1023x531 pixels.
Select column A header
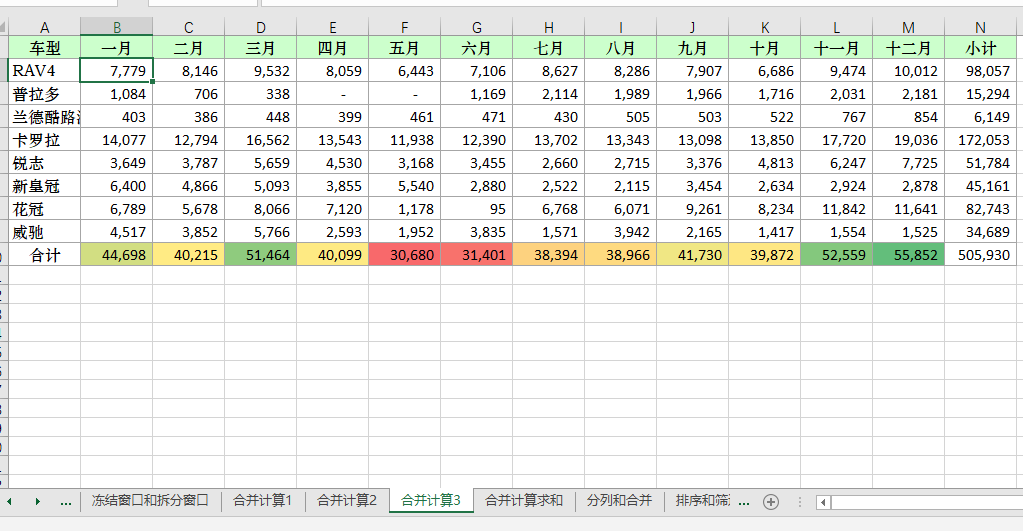tap(44, 27)
